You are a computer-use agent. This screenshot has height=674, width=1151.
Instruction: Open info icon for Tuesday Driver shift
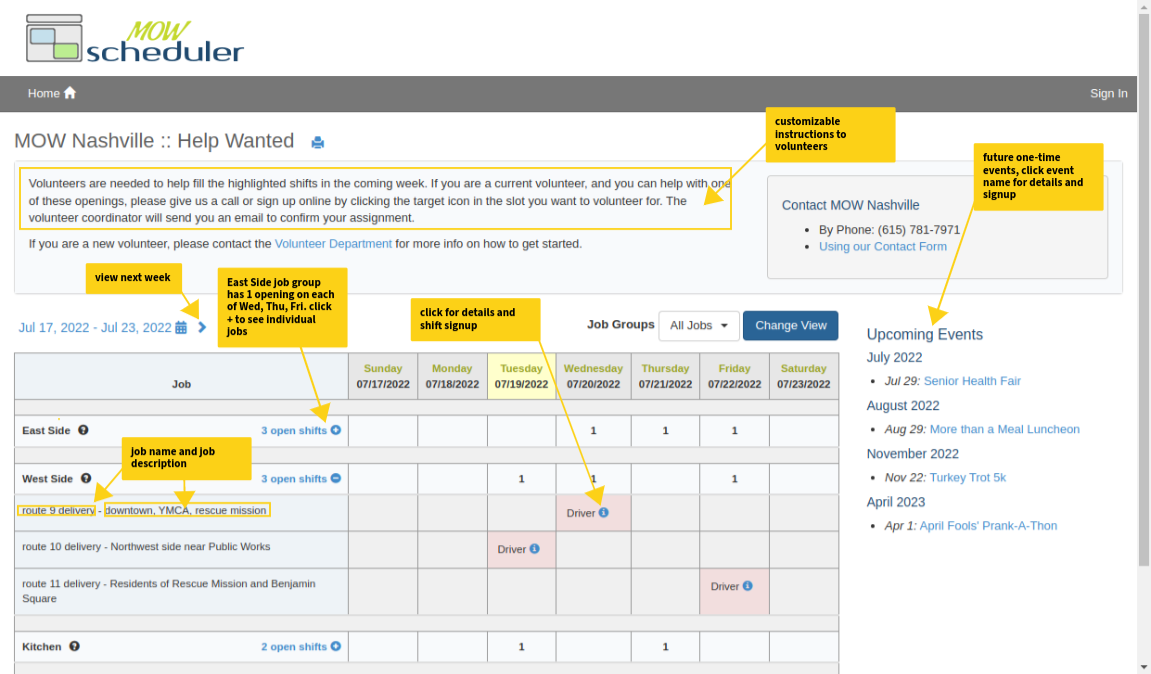pyautogui.click(x=534, y=548)
